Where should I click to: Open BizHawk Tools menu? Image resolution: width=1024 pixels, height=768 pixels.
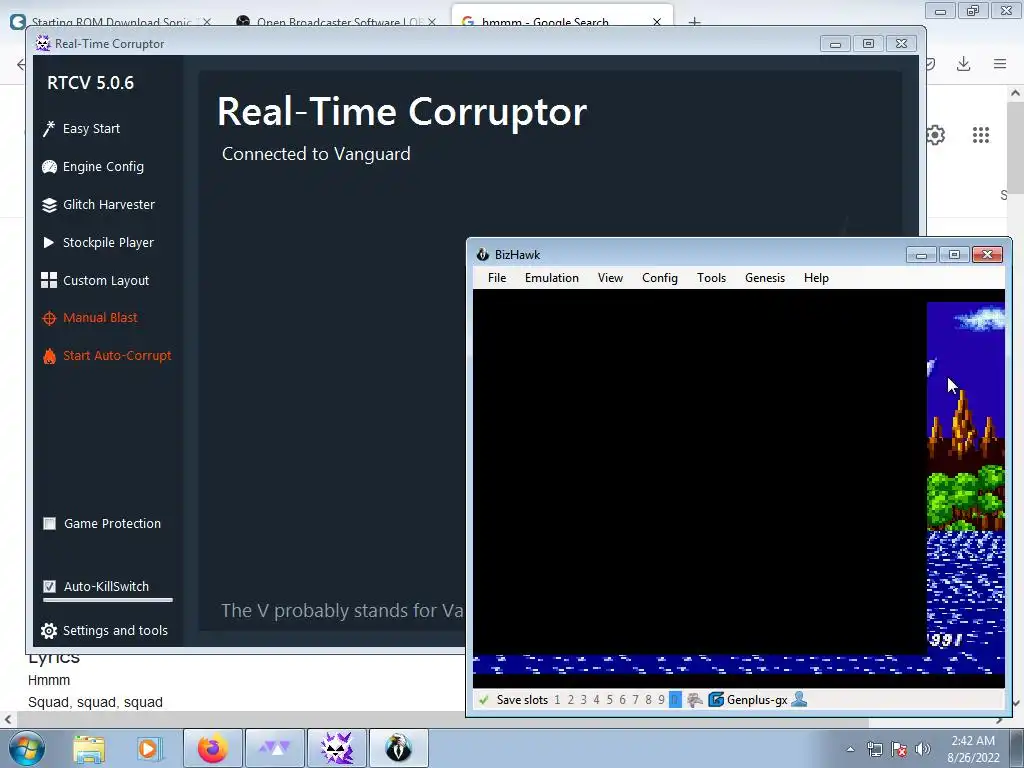711,278
